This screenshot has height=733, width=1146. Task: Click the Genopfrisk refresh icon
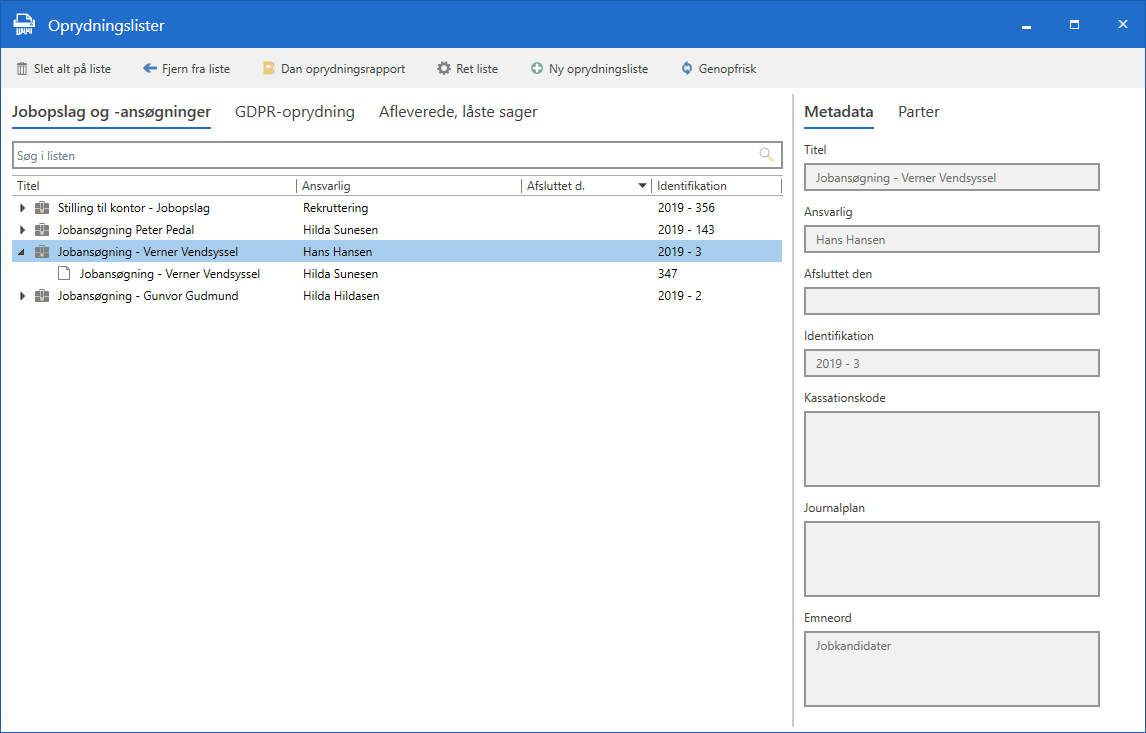point(687,69)
